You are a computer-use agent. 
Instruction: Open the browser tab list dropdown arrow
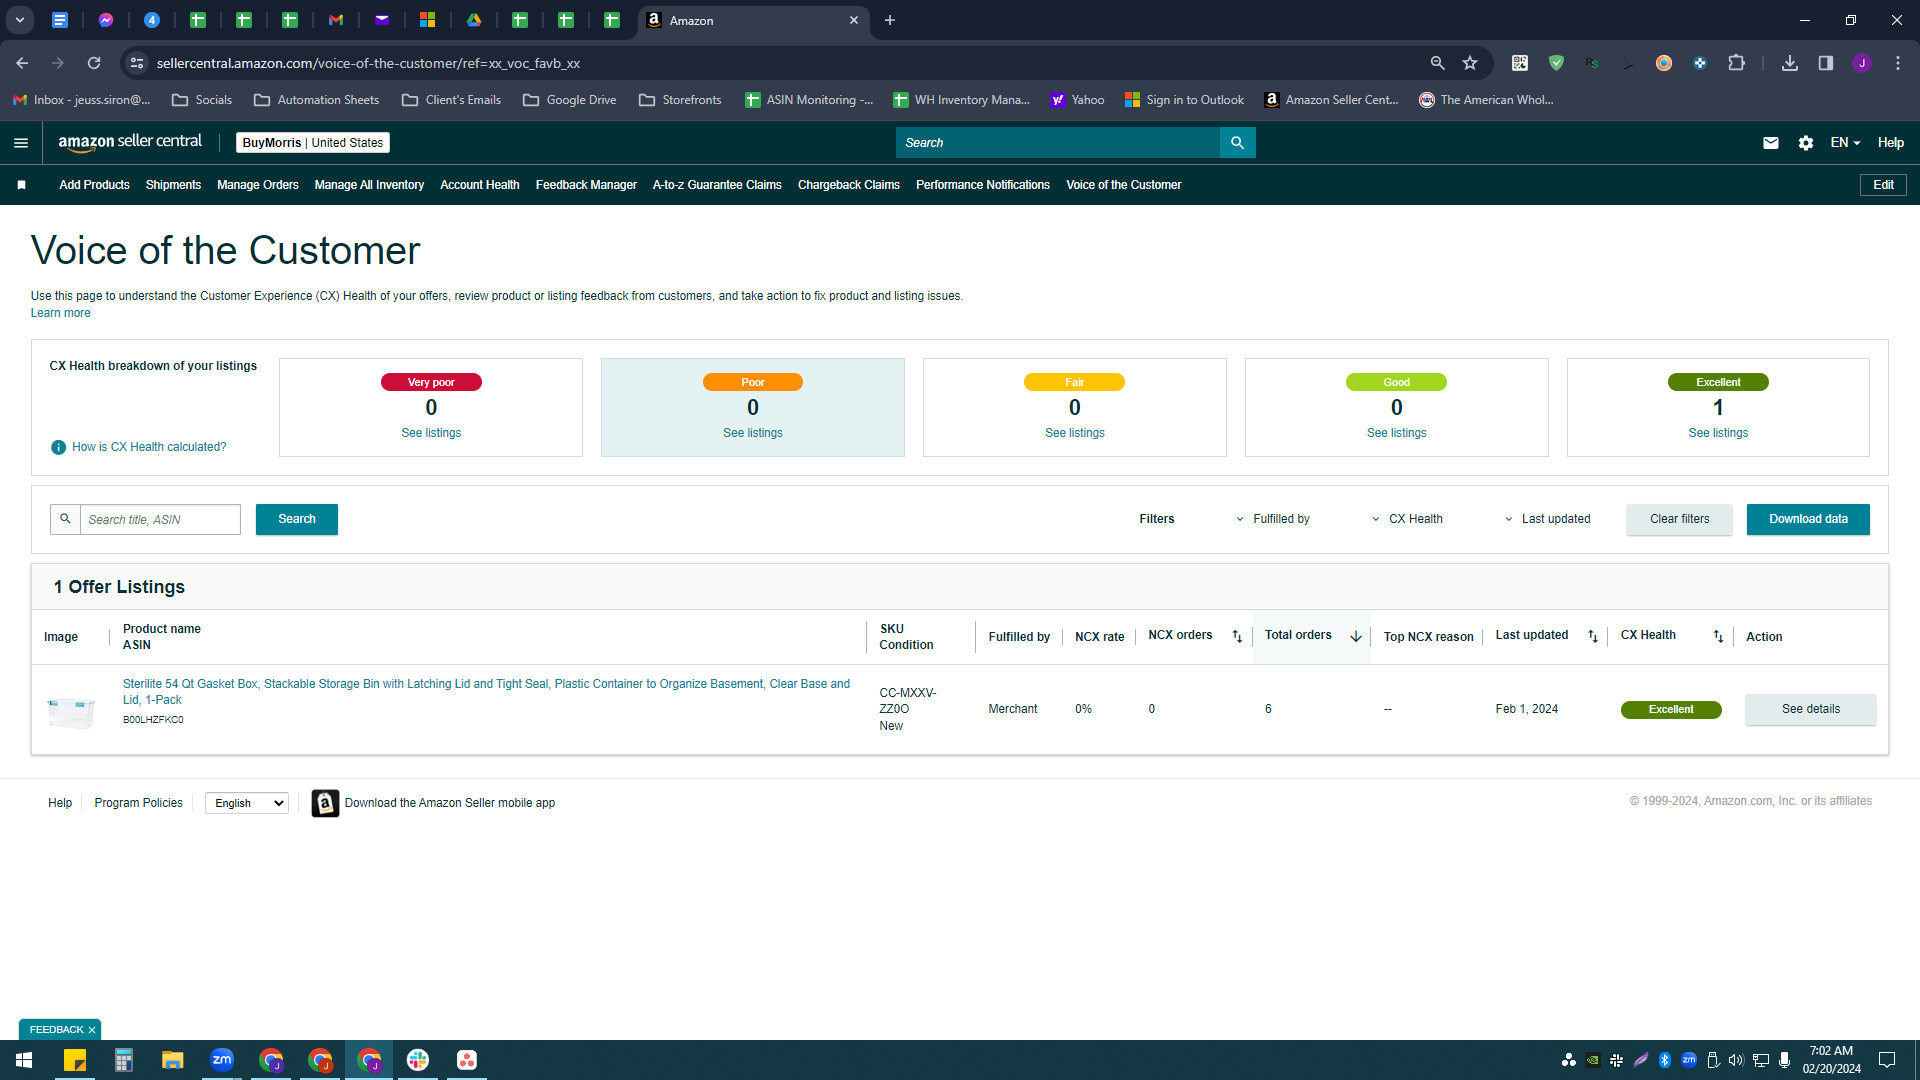[x=20, y=20]
